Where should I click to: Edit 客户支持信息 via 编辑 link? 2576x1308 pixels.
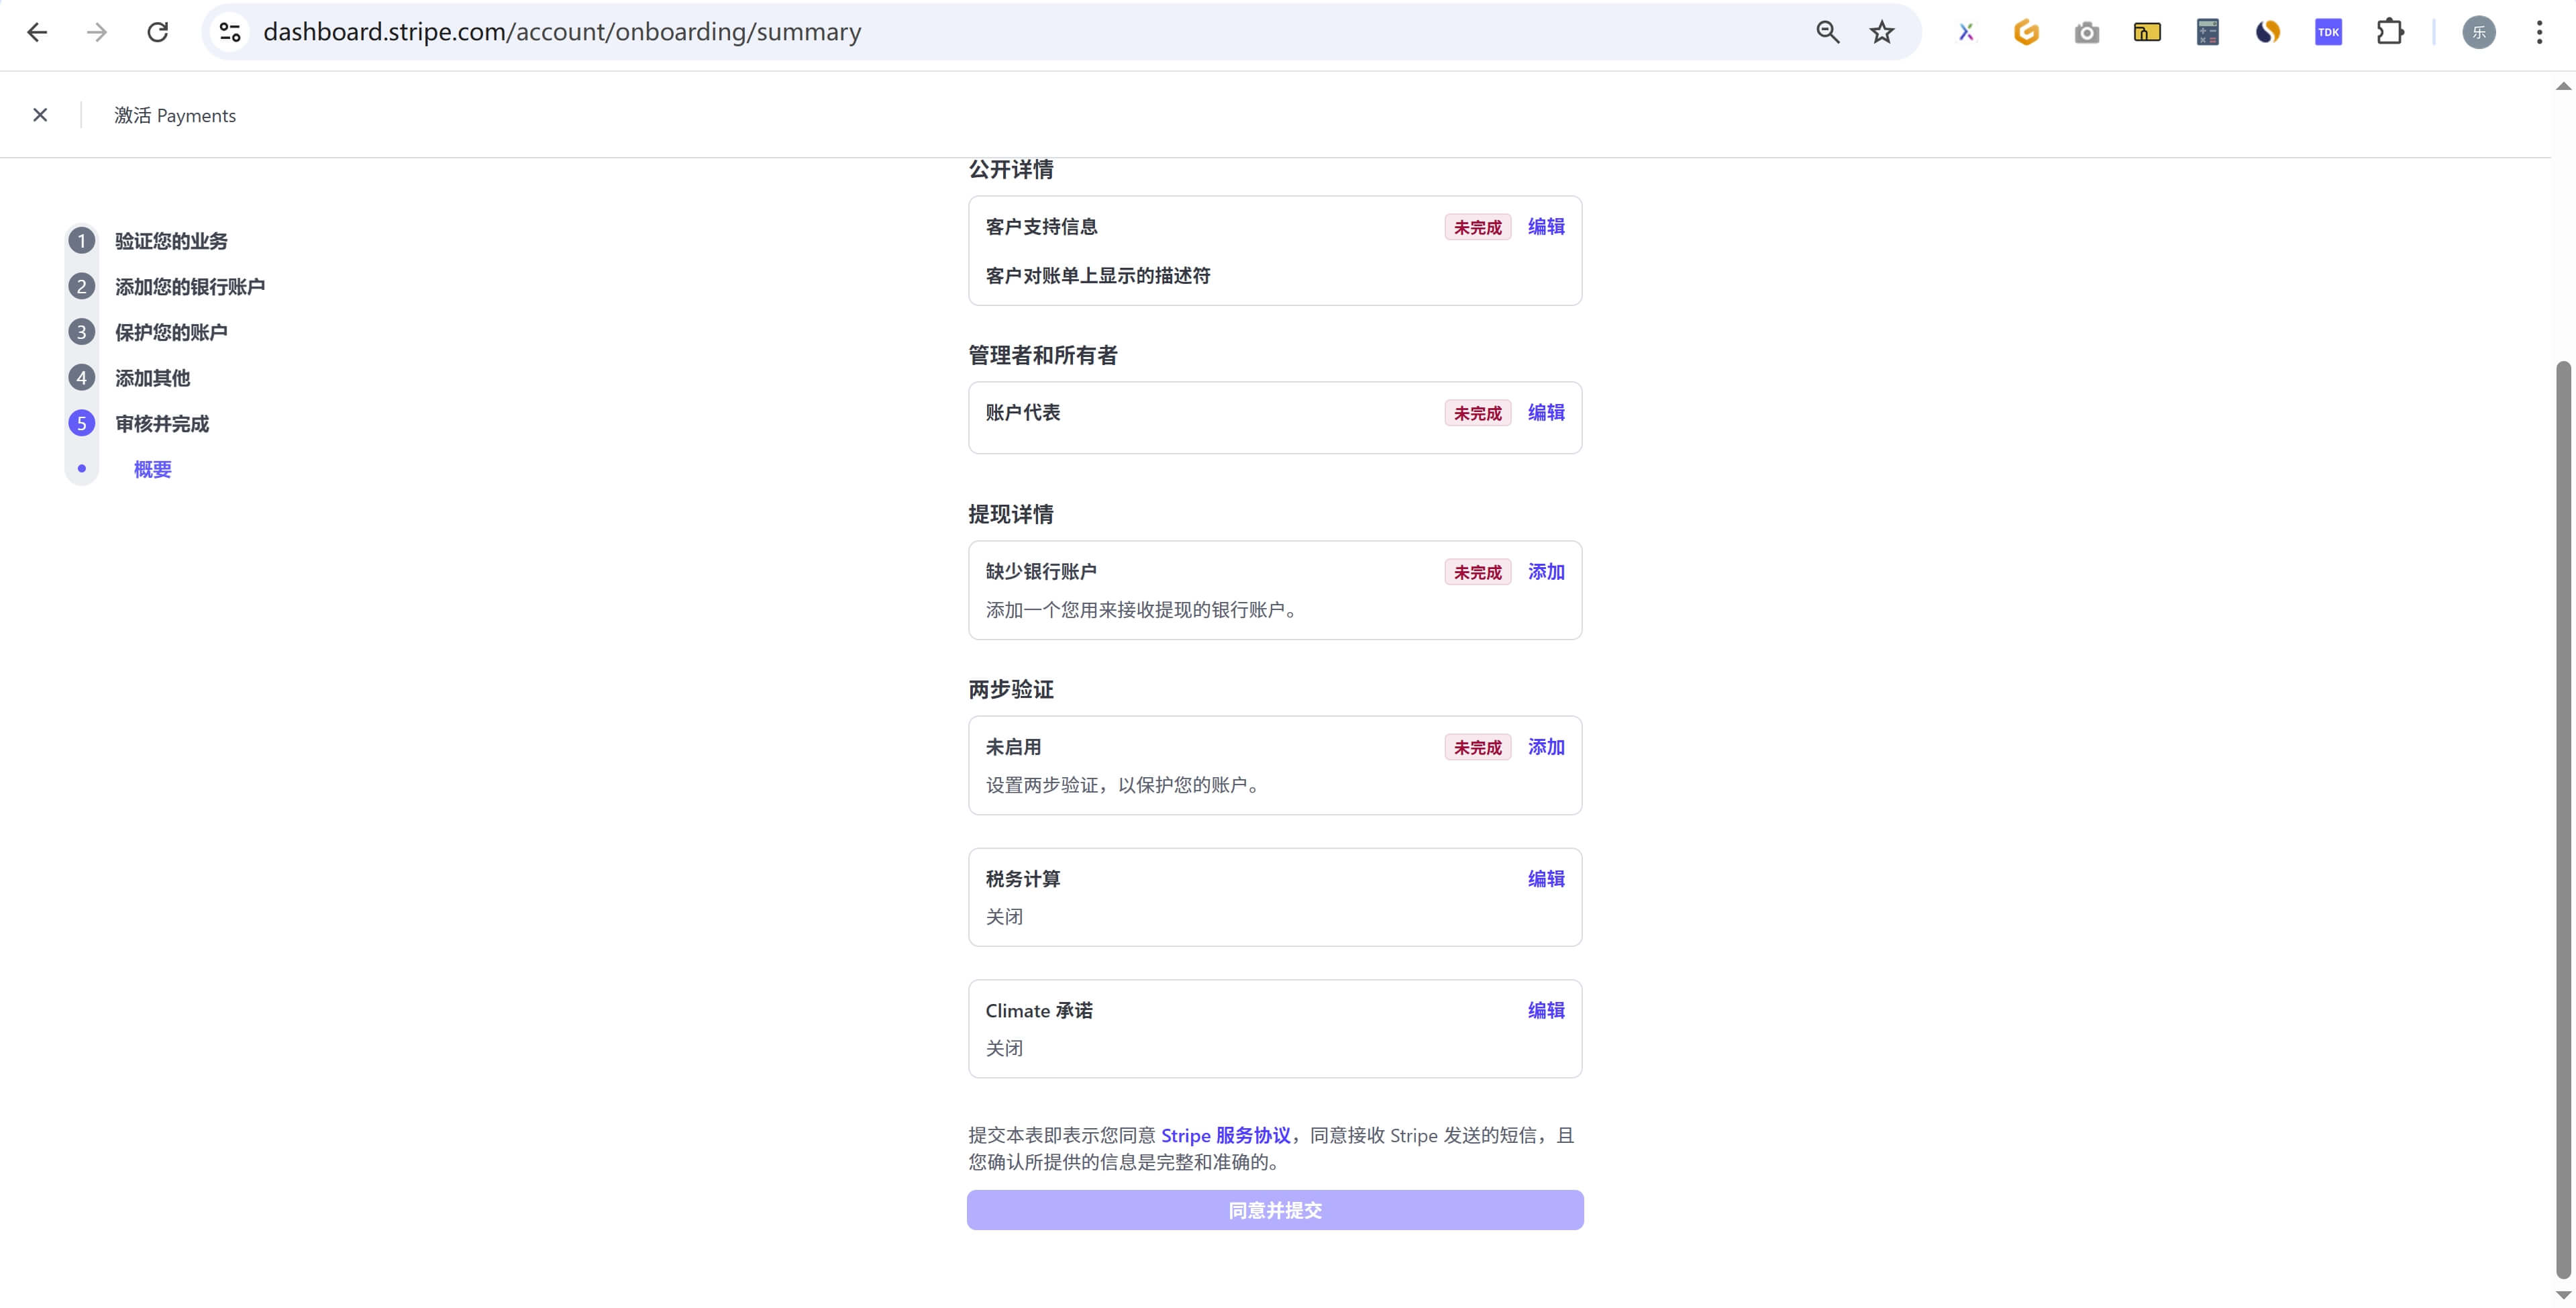point(1546,227)
